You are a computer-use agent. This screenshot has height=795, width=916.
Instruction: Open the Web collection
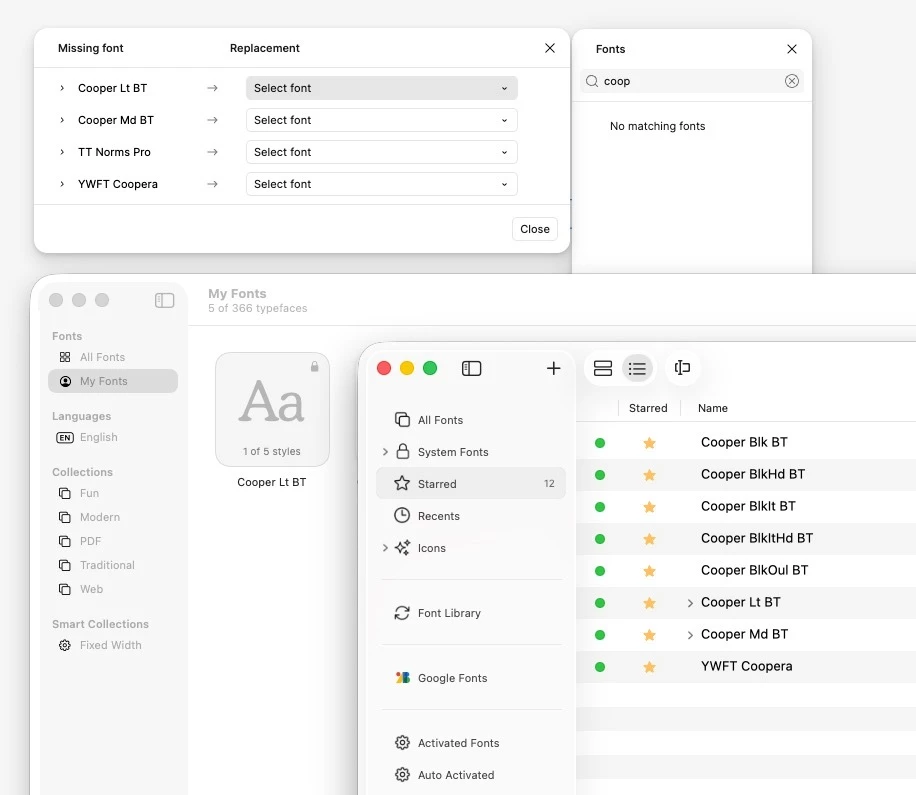click(113, 589)
